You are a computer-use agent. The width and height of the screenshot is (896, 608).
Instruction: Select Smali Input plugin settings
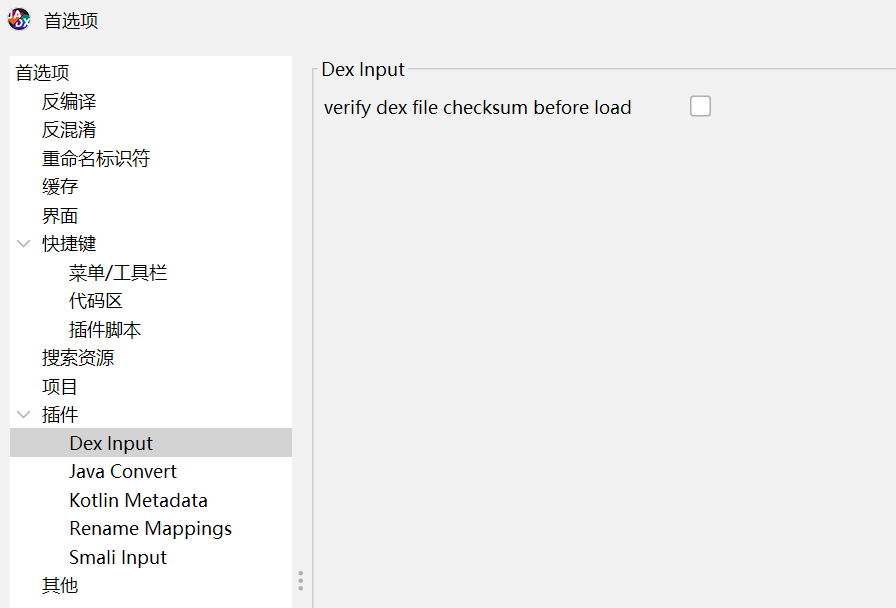point(118,557)
